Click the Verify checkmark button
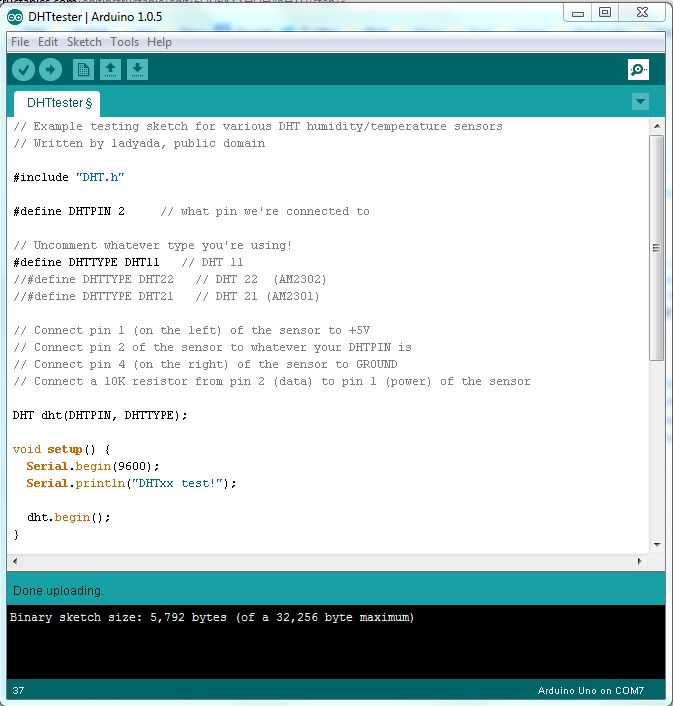The width and height of the screenshot is (673, 706). click(x=23, y=70)
